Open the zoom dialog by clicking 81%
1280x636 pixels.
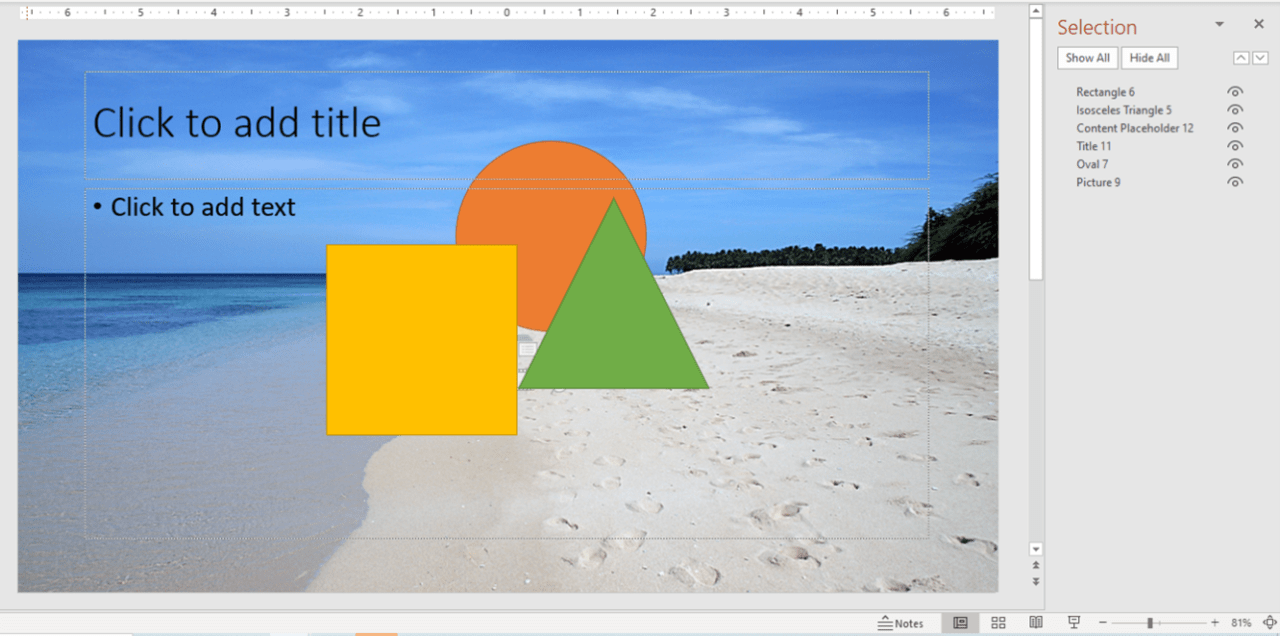pyautogui.click(x=1244, y=622)
